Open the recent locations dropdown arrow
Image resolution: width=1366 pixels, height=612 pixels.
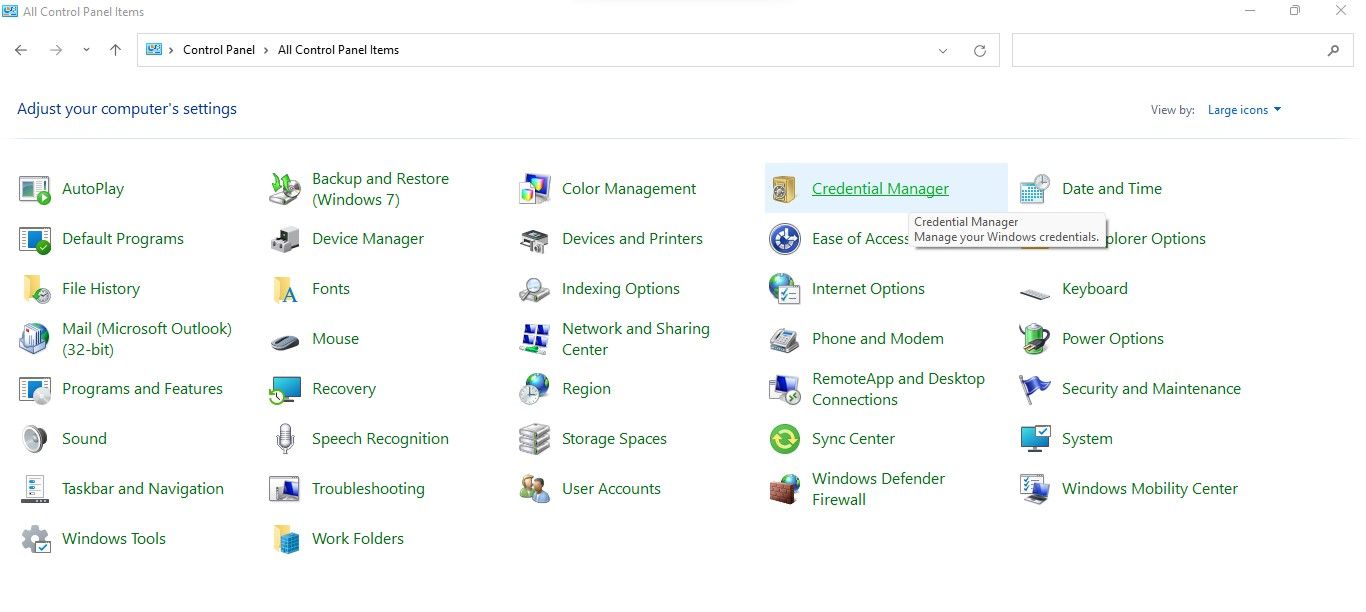click(86, 50)
